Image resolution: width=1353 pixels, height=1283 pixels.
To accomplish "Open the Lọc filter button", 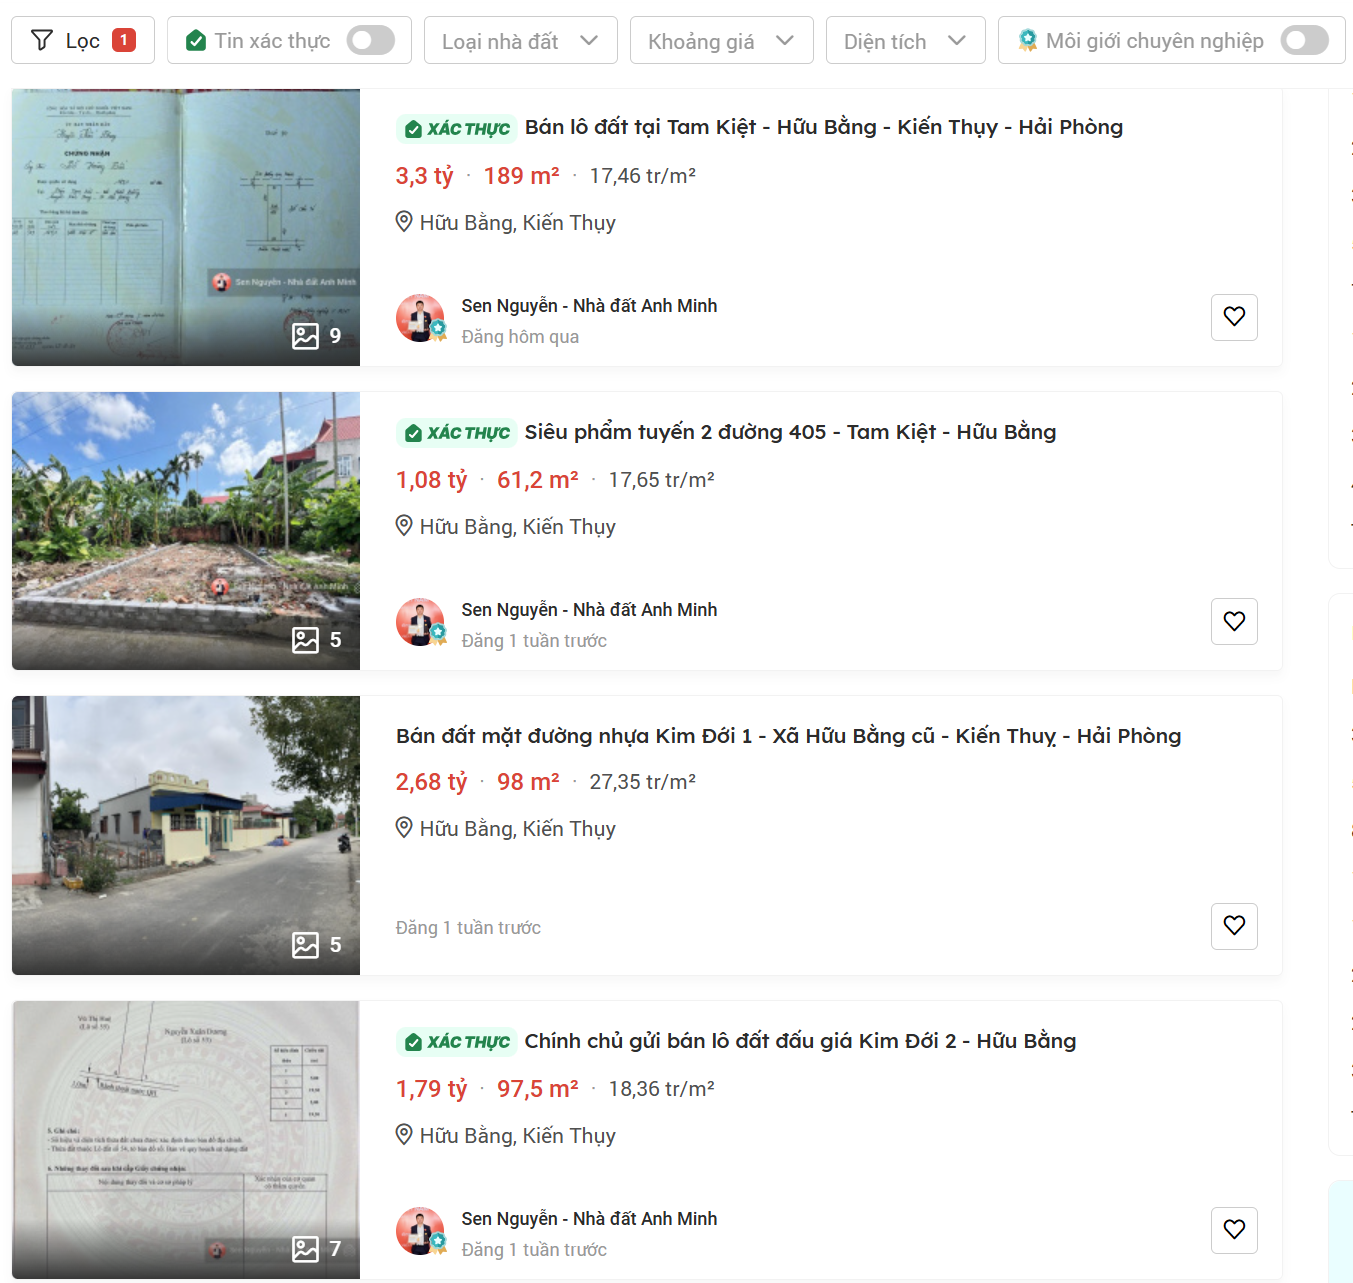I will click(82, 40).
